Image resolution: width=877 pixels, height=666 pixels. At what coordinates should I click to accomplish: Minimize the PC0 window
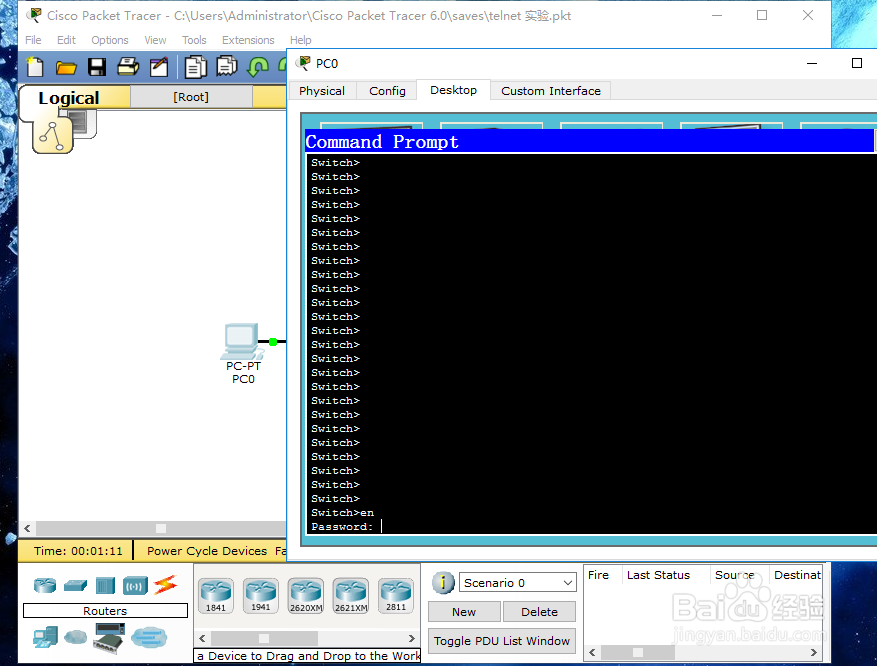click(x=812, y=63)
